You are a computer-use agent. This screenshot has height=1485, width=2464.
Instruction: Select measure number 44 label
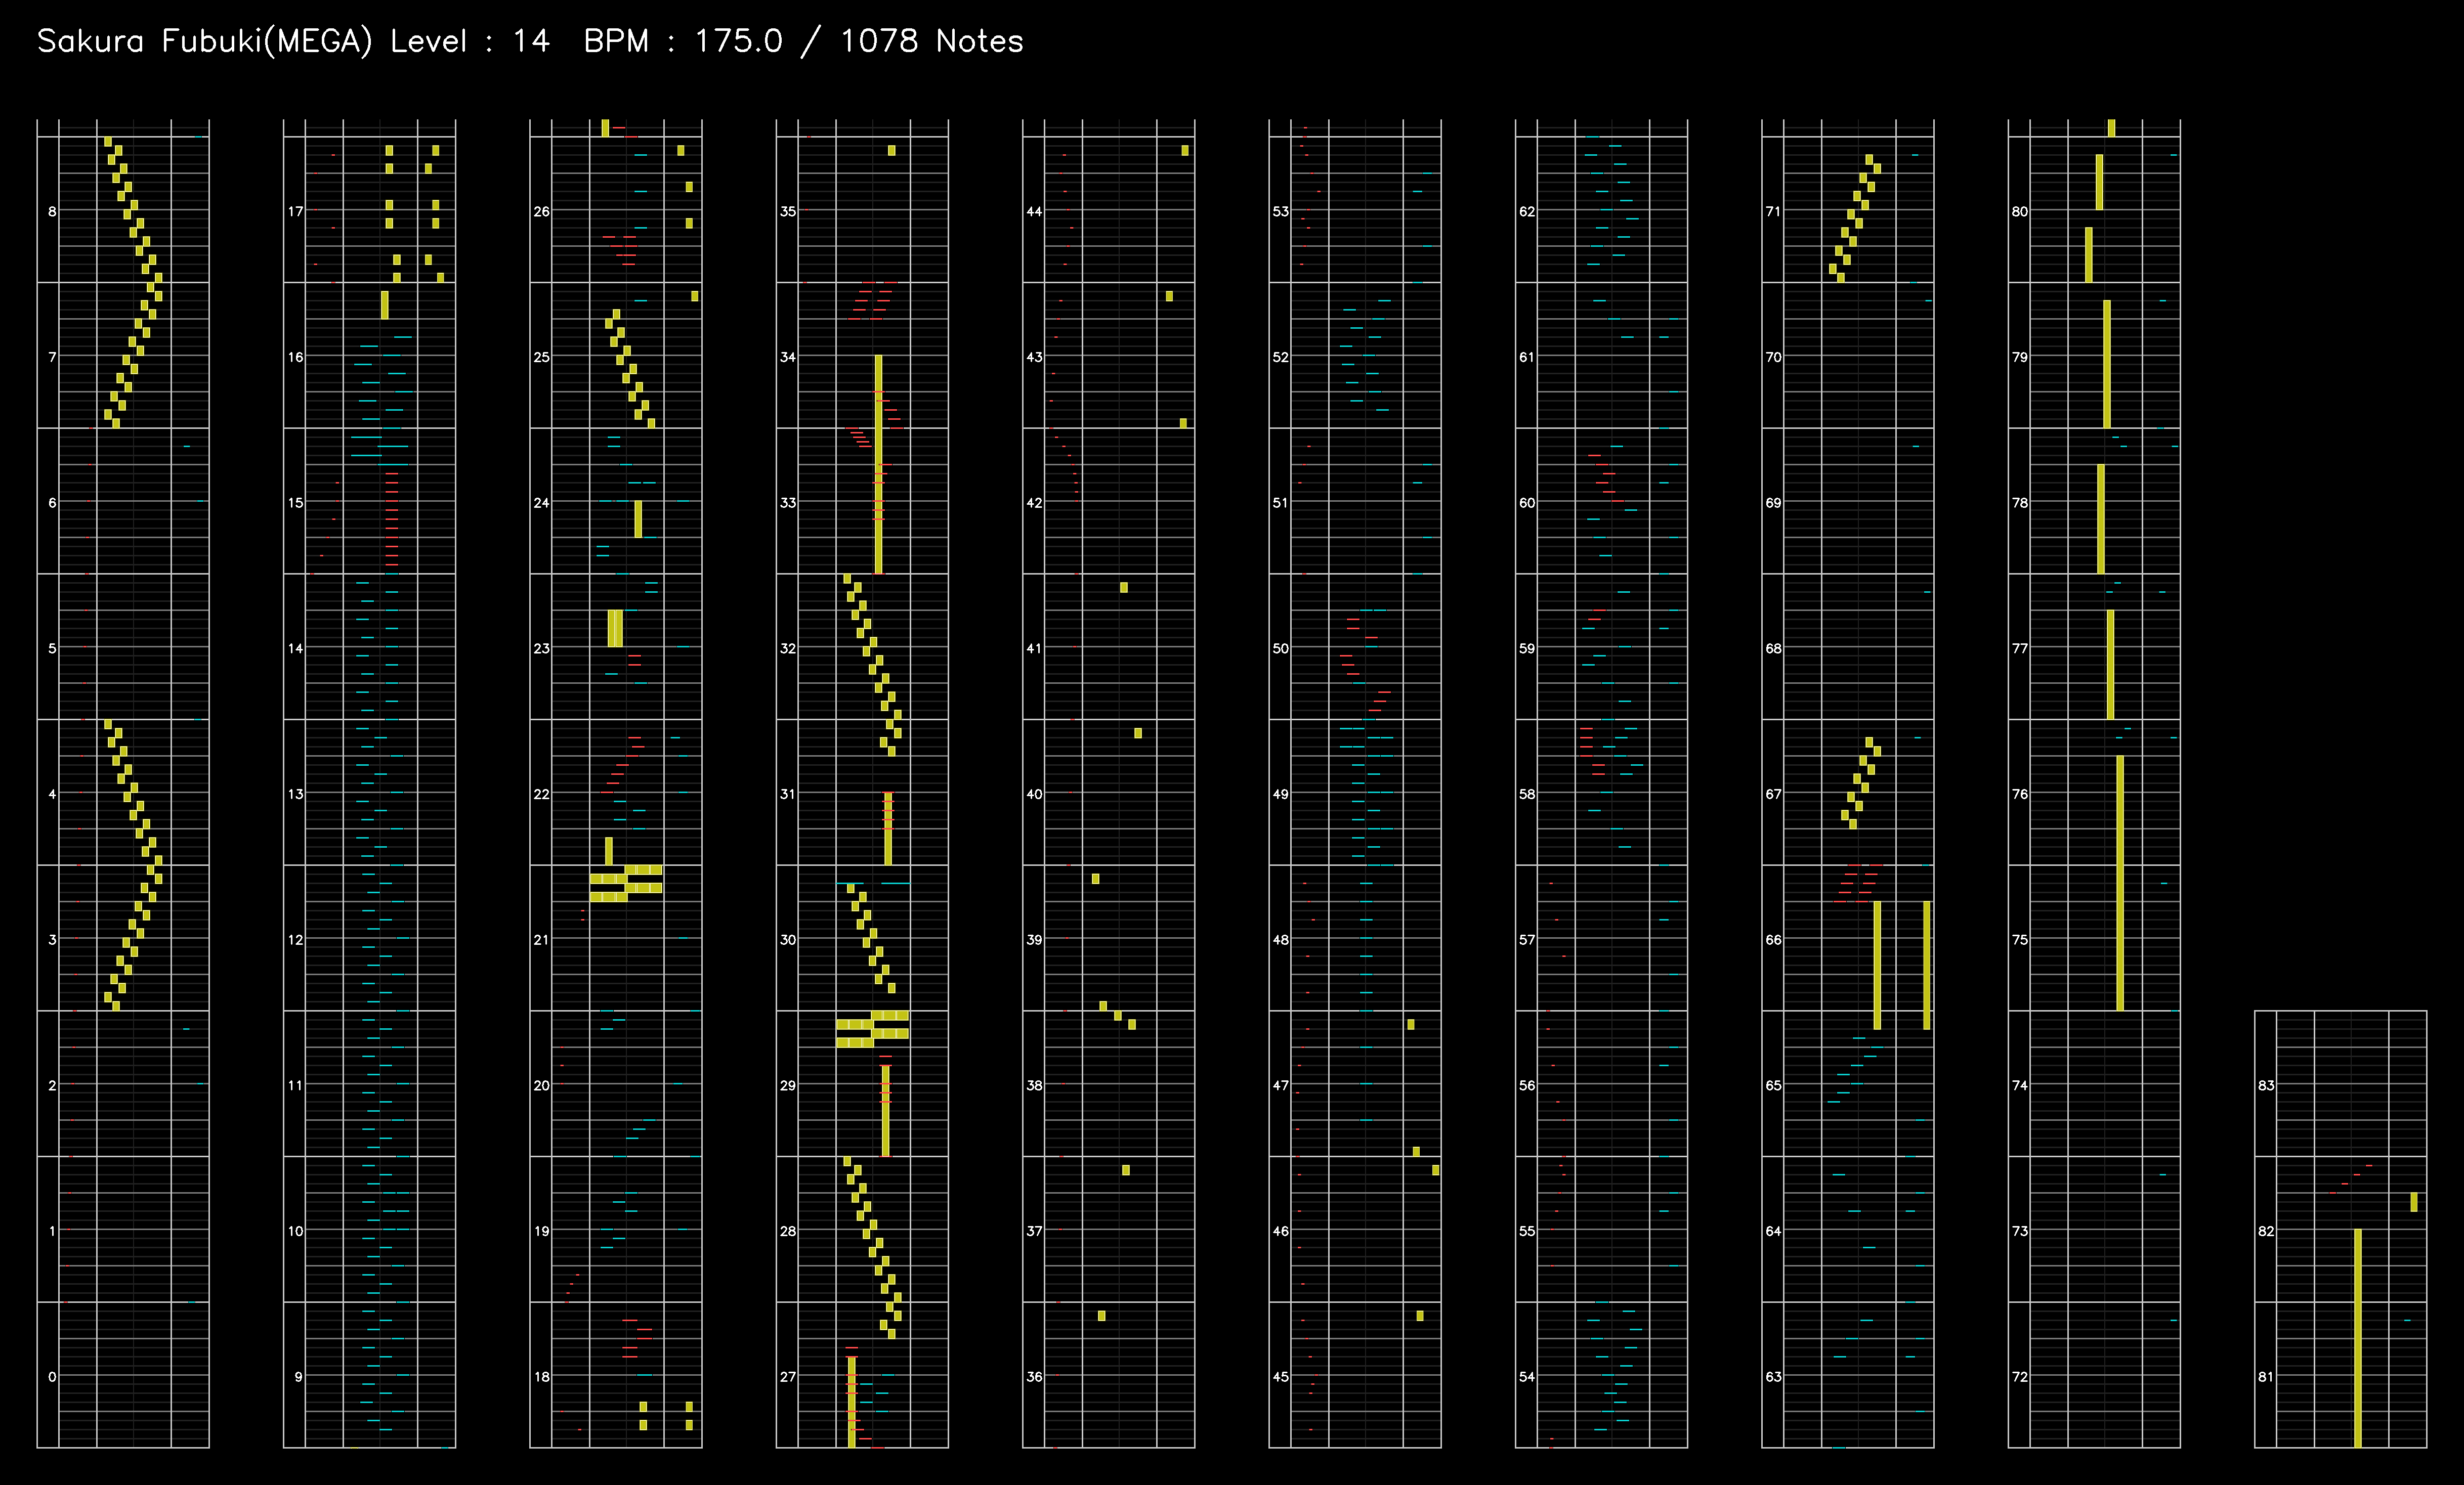pos(1034,212)
